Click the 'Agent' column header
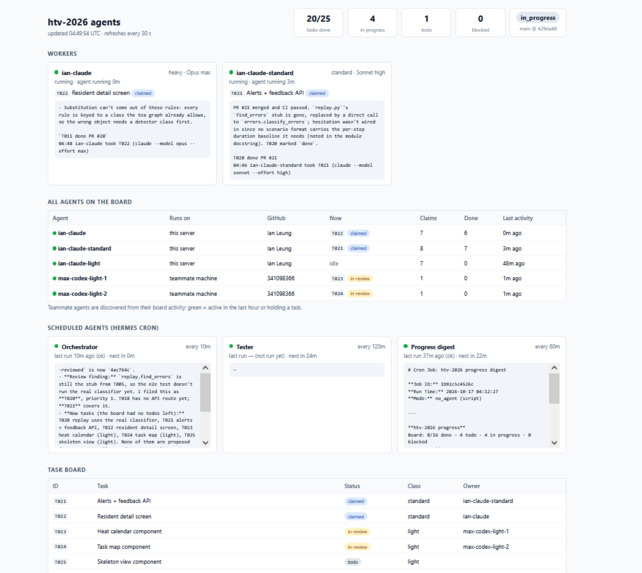The image size is (642, 573). [60, 218]
